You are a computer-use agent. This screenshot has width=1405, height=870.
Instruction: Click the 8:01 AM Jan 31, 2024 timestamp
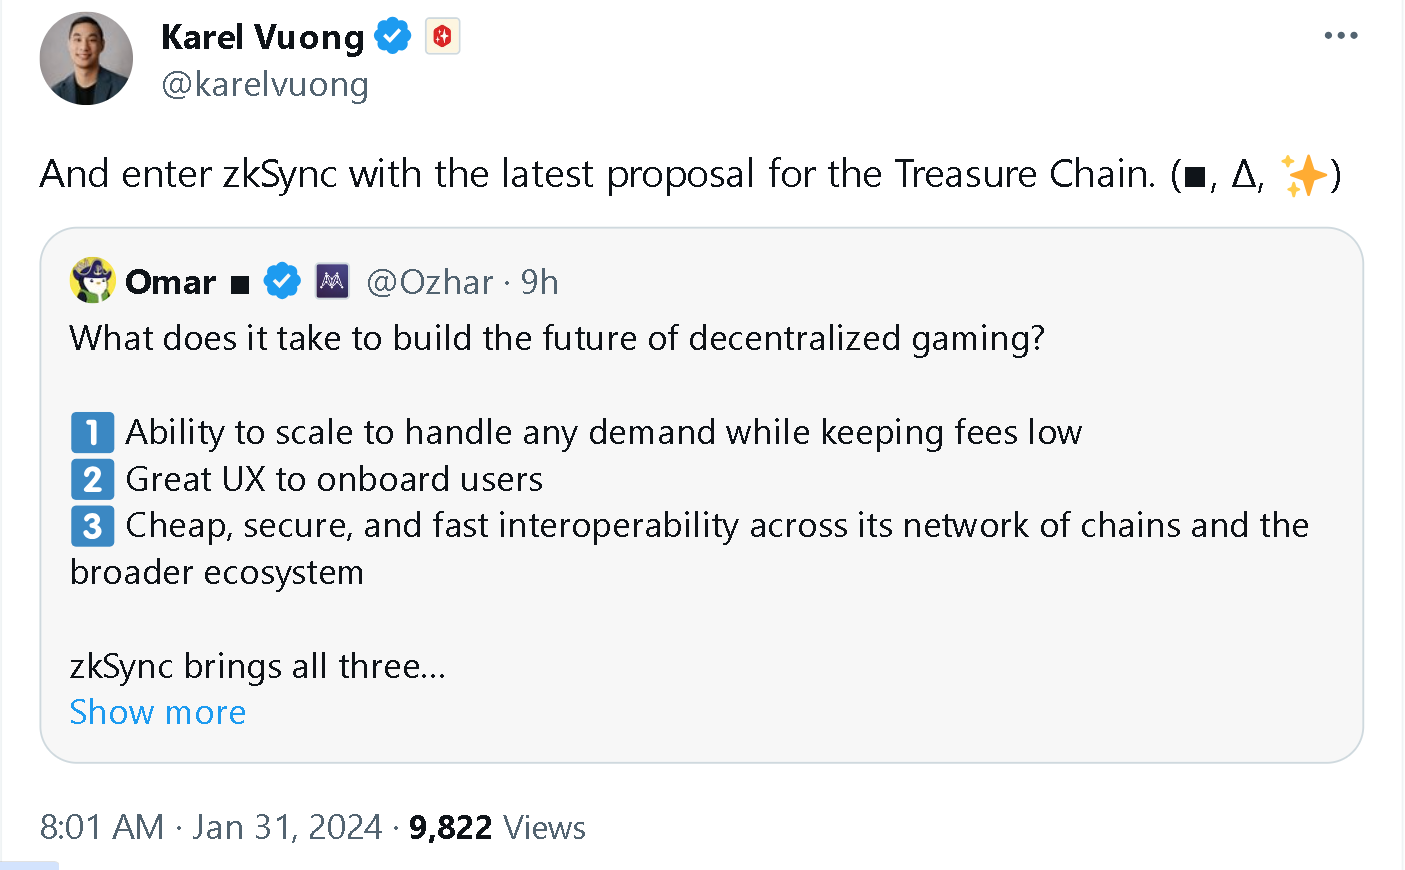210,827
